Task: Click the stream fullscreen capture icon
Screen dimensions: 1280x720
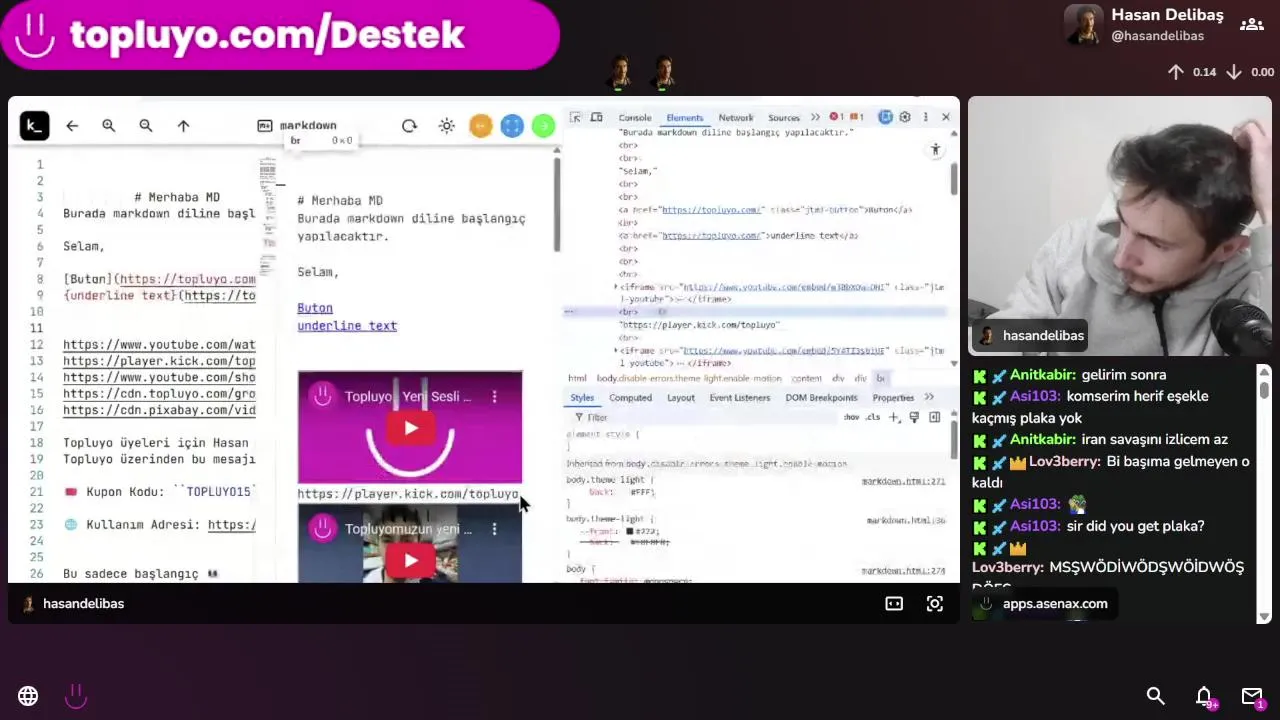Action: point(935,604)
